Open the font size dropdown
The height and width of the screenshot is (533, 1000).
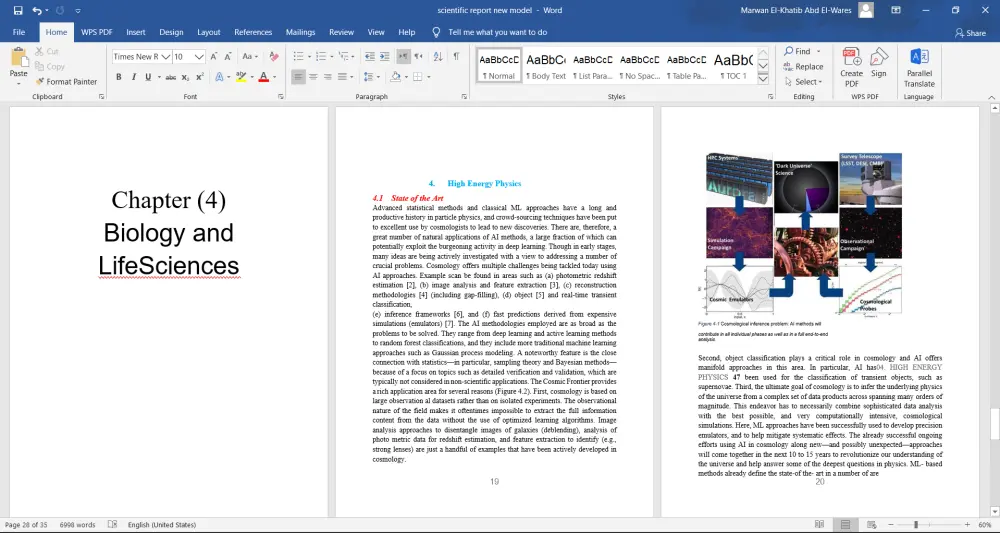(199, 57)
